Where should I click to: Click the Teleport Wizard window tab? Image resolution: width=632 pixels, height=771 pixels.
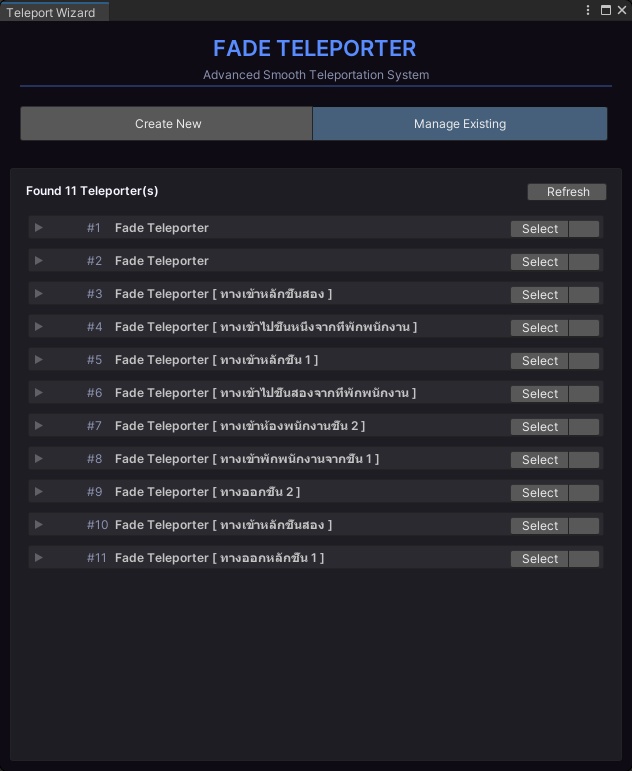click(x=51, y=12)
